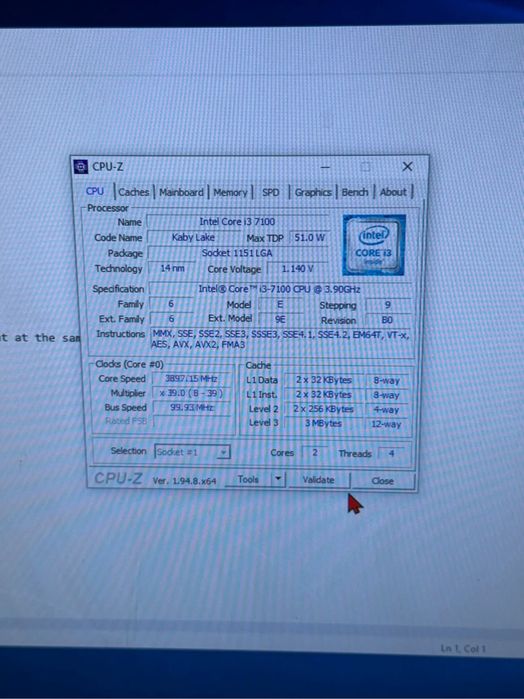The height and width of the screenshot is (699, 524).
Task: Click the Multiplier value 'x 39.0 (8 - 39)'
Action: coord(191,393)
